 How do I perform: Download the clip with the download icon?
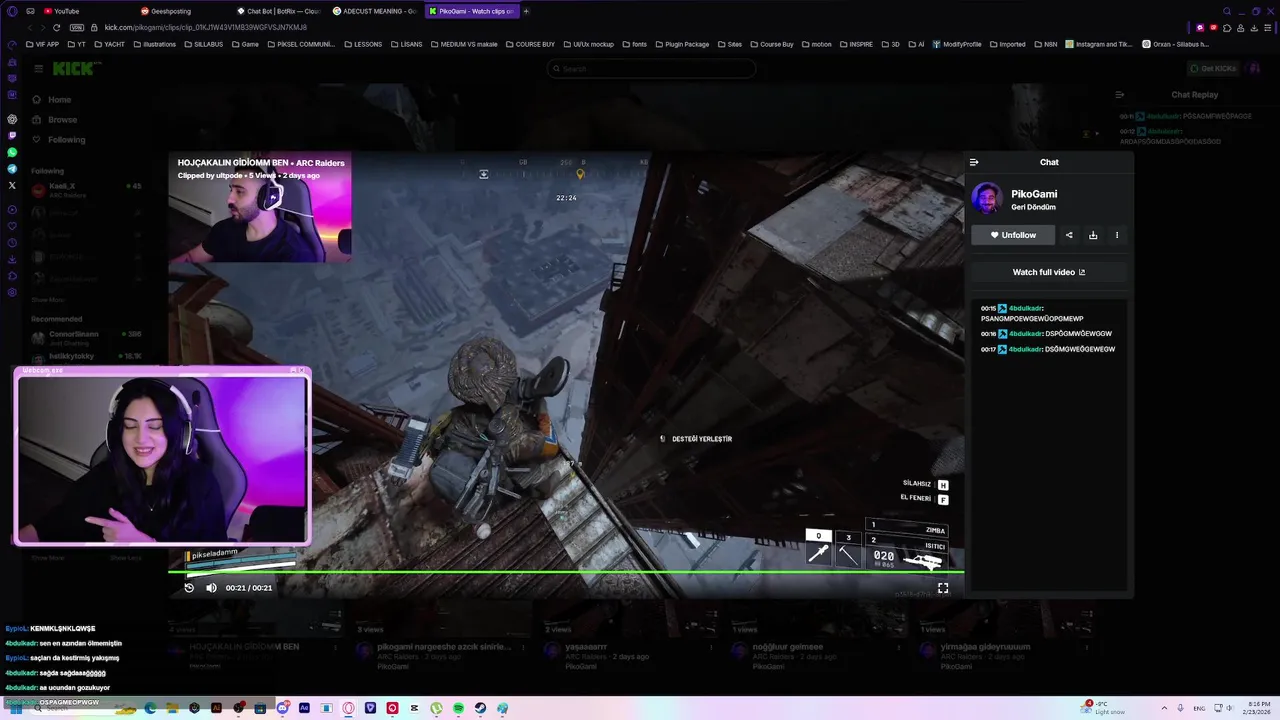(x=1093, y=235)
